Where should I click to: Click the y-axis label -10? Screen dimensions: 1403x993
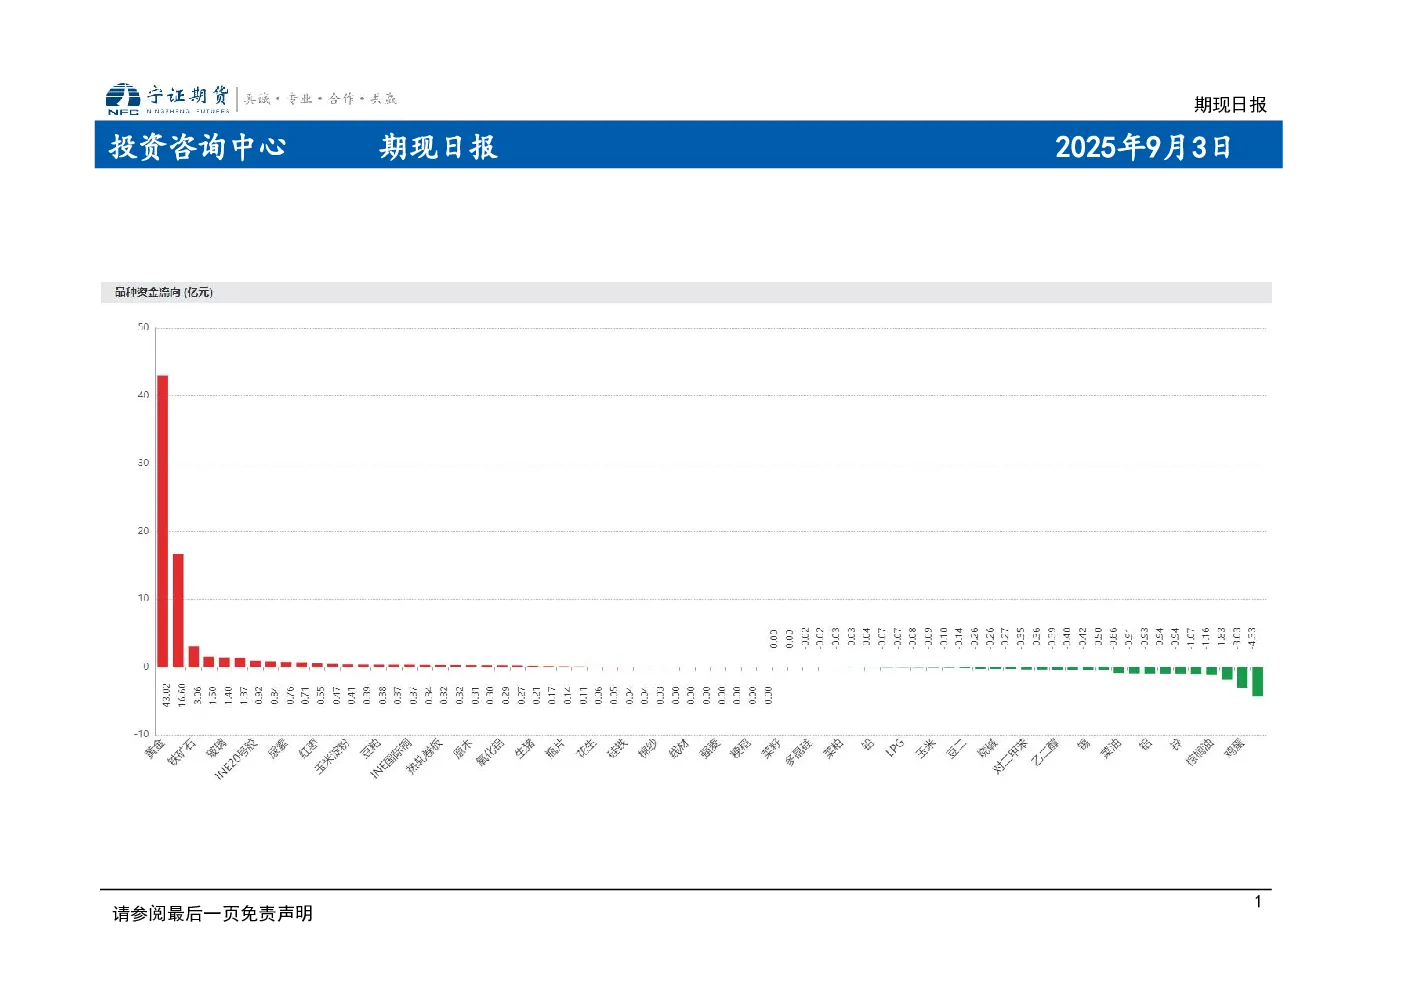pyautogui.click(x=142, y=734)
